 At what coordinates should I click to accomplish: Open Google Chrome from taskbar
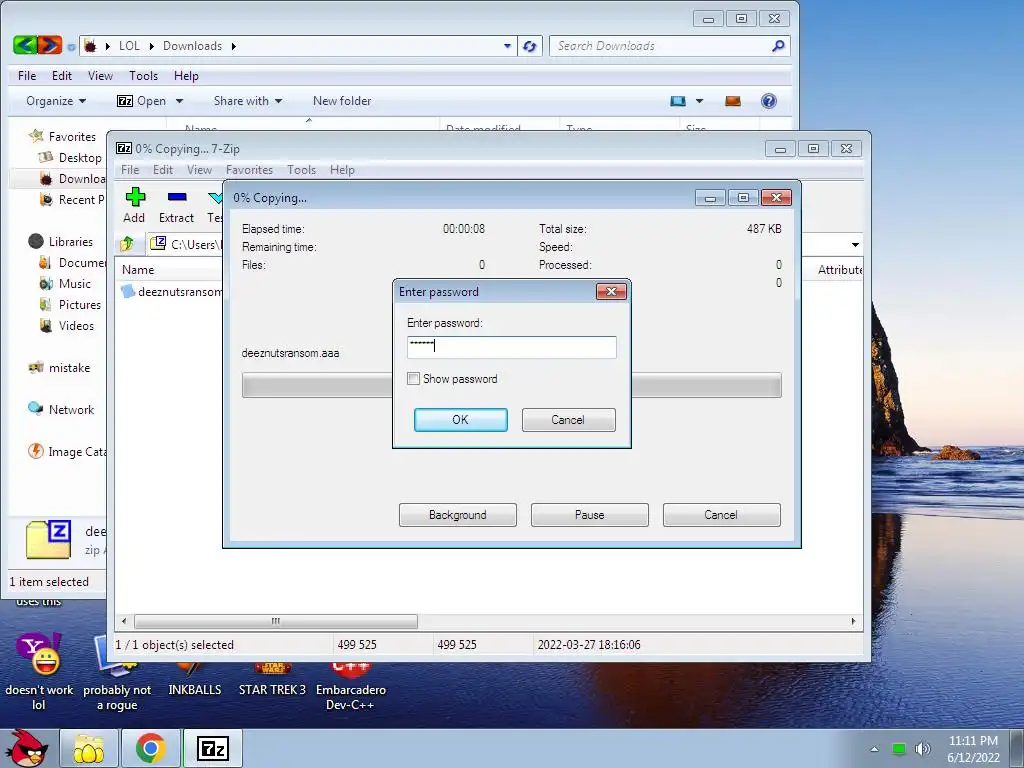[x=151, y=748]
